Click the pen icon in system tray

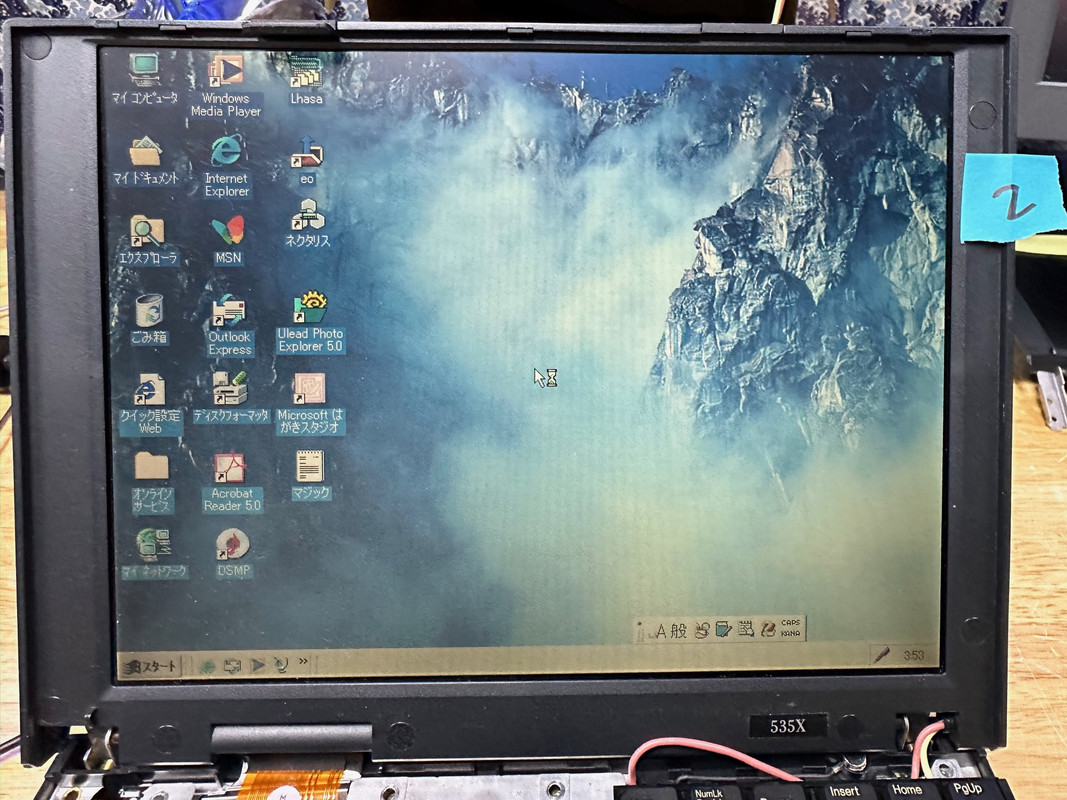click(882, 654)
